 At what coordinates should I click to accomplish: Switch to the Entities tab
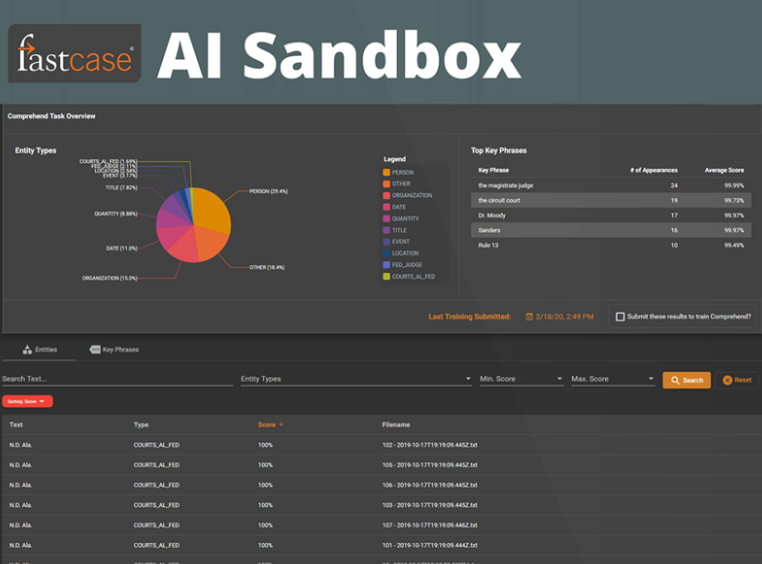tap(40, 350)
